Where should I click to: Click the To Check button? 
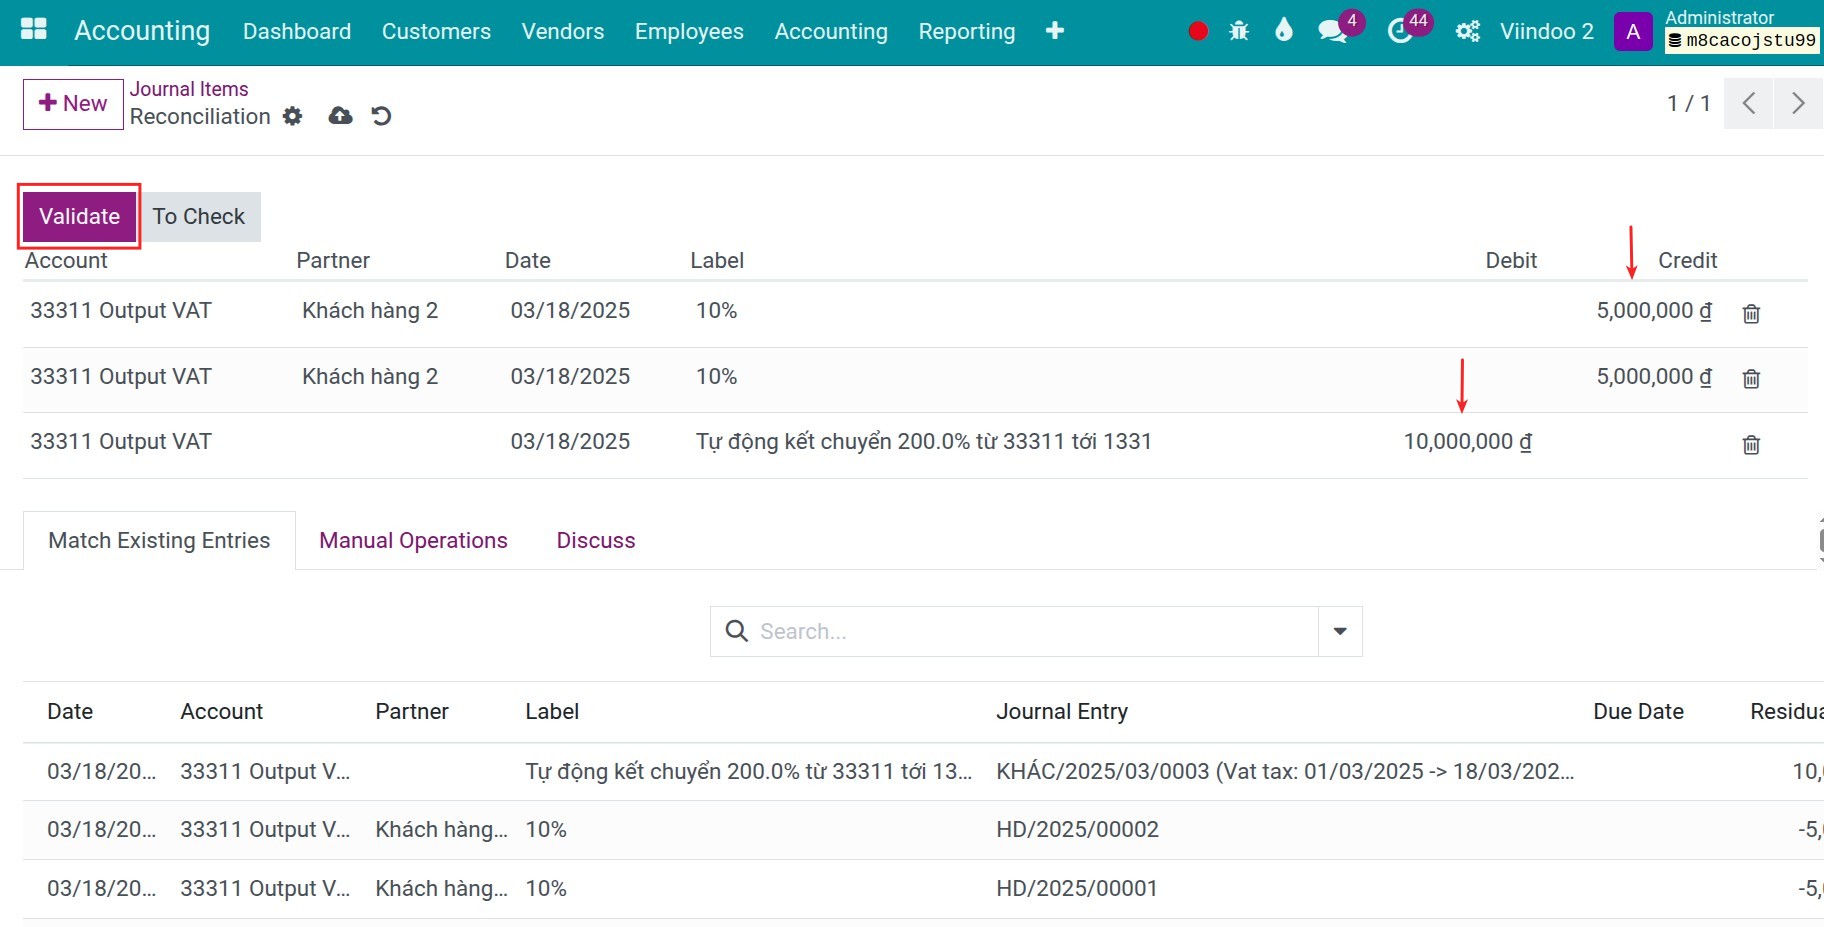(199, 216)
